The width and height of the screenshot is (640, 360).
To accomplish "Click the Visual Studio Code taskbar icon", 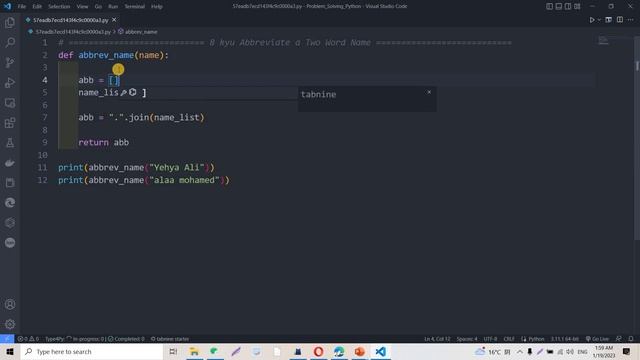I will click(380, 351).
